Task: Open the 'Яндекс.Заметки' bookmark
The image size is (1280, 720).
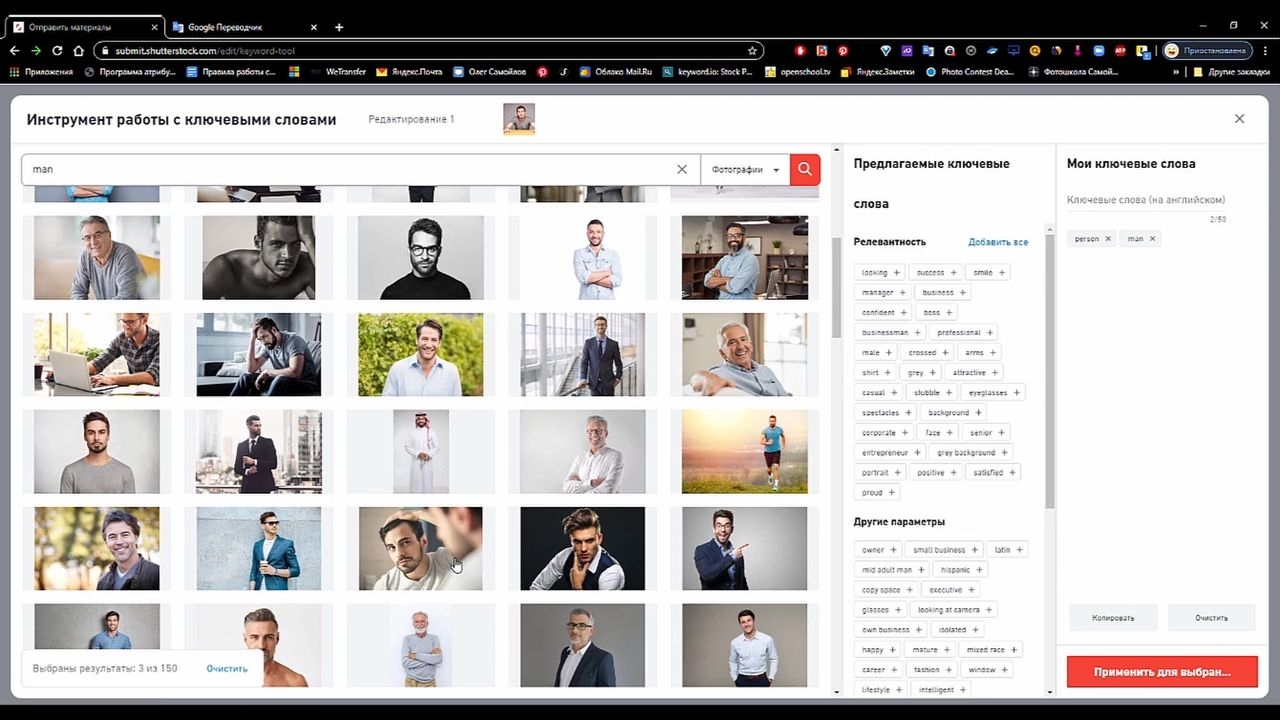Action: [879, 72]
